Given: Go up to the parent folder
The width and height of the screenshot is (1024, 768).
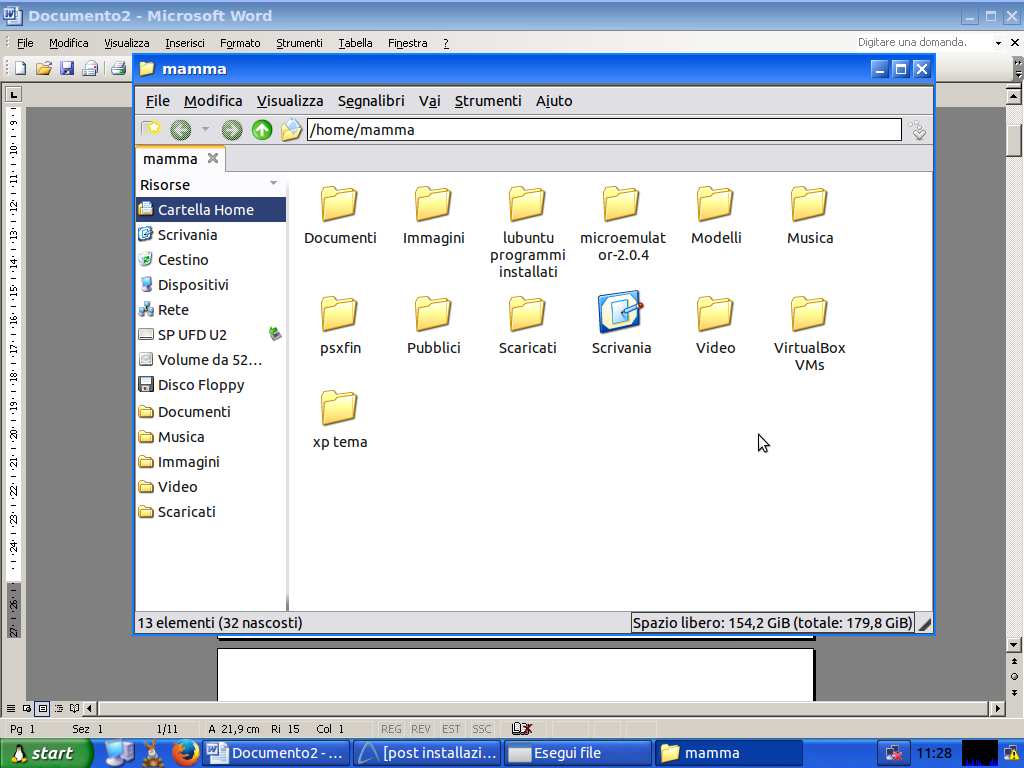Looking at the screenshot, I should pos(262,130).
